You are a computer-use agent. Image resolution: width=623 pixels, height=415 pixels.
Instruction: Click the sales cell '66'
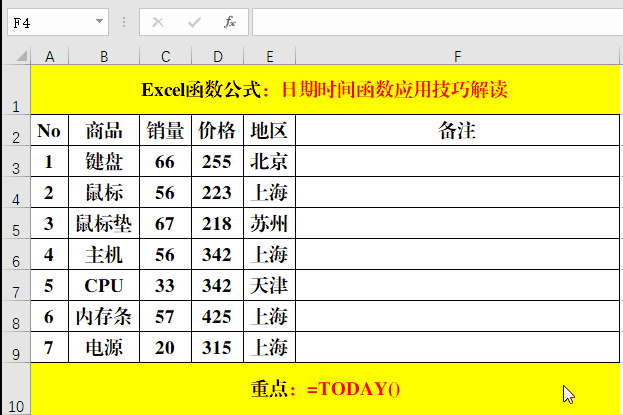tap(166, 161)
